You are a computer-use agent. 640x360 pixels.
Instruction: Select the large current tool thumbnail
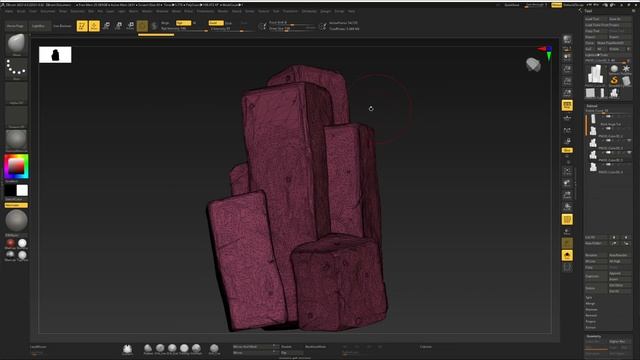tap(596, 75)
